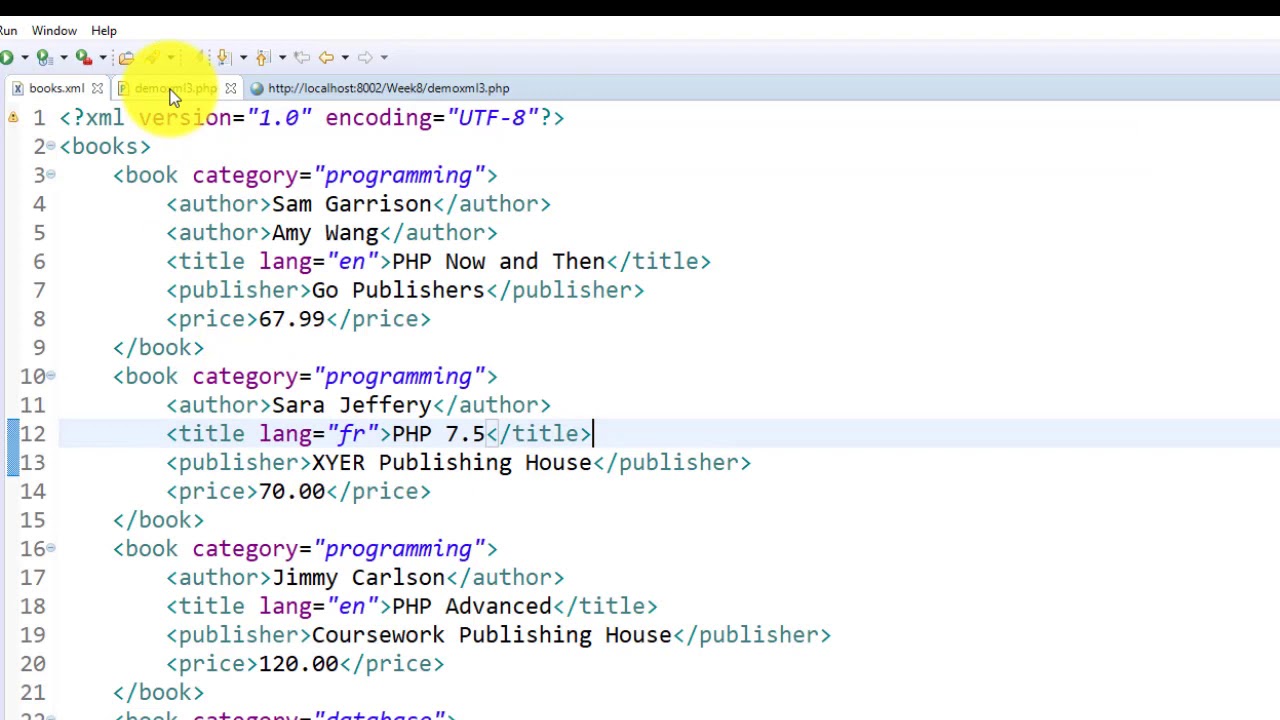Click price value 67.99
The height and width of the screenshot is (720, 1280).
click(291, 319)
